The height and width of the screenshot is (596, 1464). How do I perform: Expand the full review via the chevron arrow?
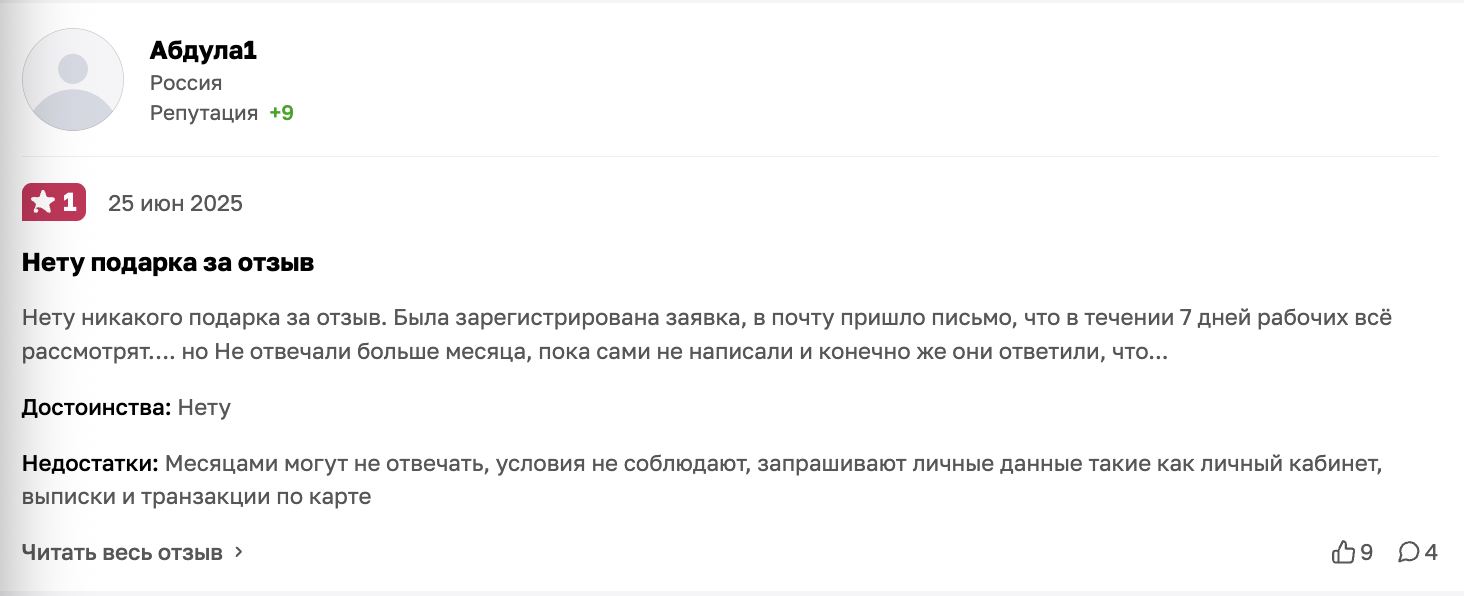pyautogui.click(x=238, y=551)
